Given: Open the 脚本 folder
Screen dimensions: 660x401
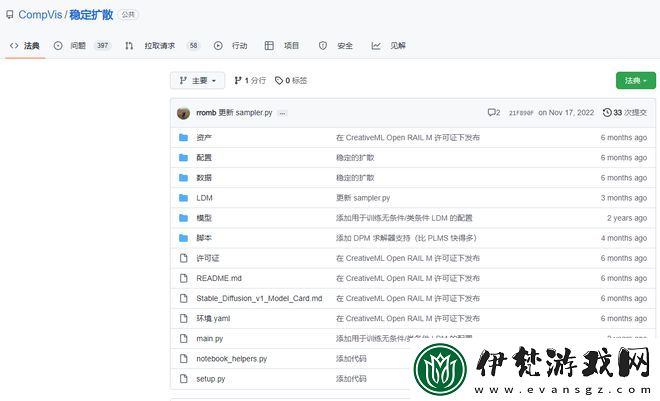Looking at the screenshot, I should click(204, 238).
